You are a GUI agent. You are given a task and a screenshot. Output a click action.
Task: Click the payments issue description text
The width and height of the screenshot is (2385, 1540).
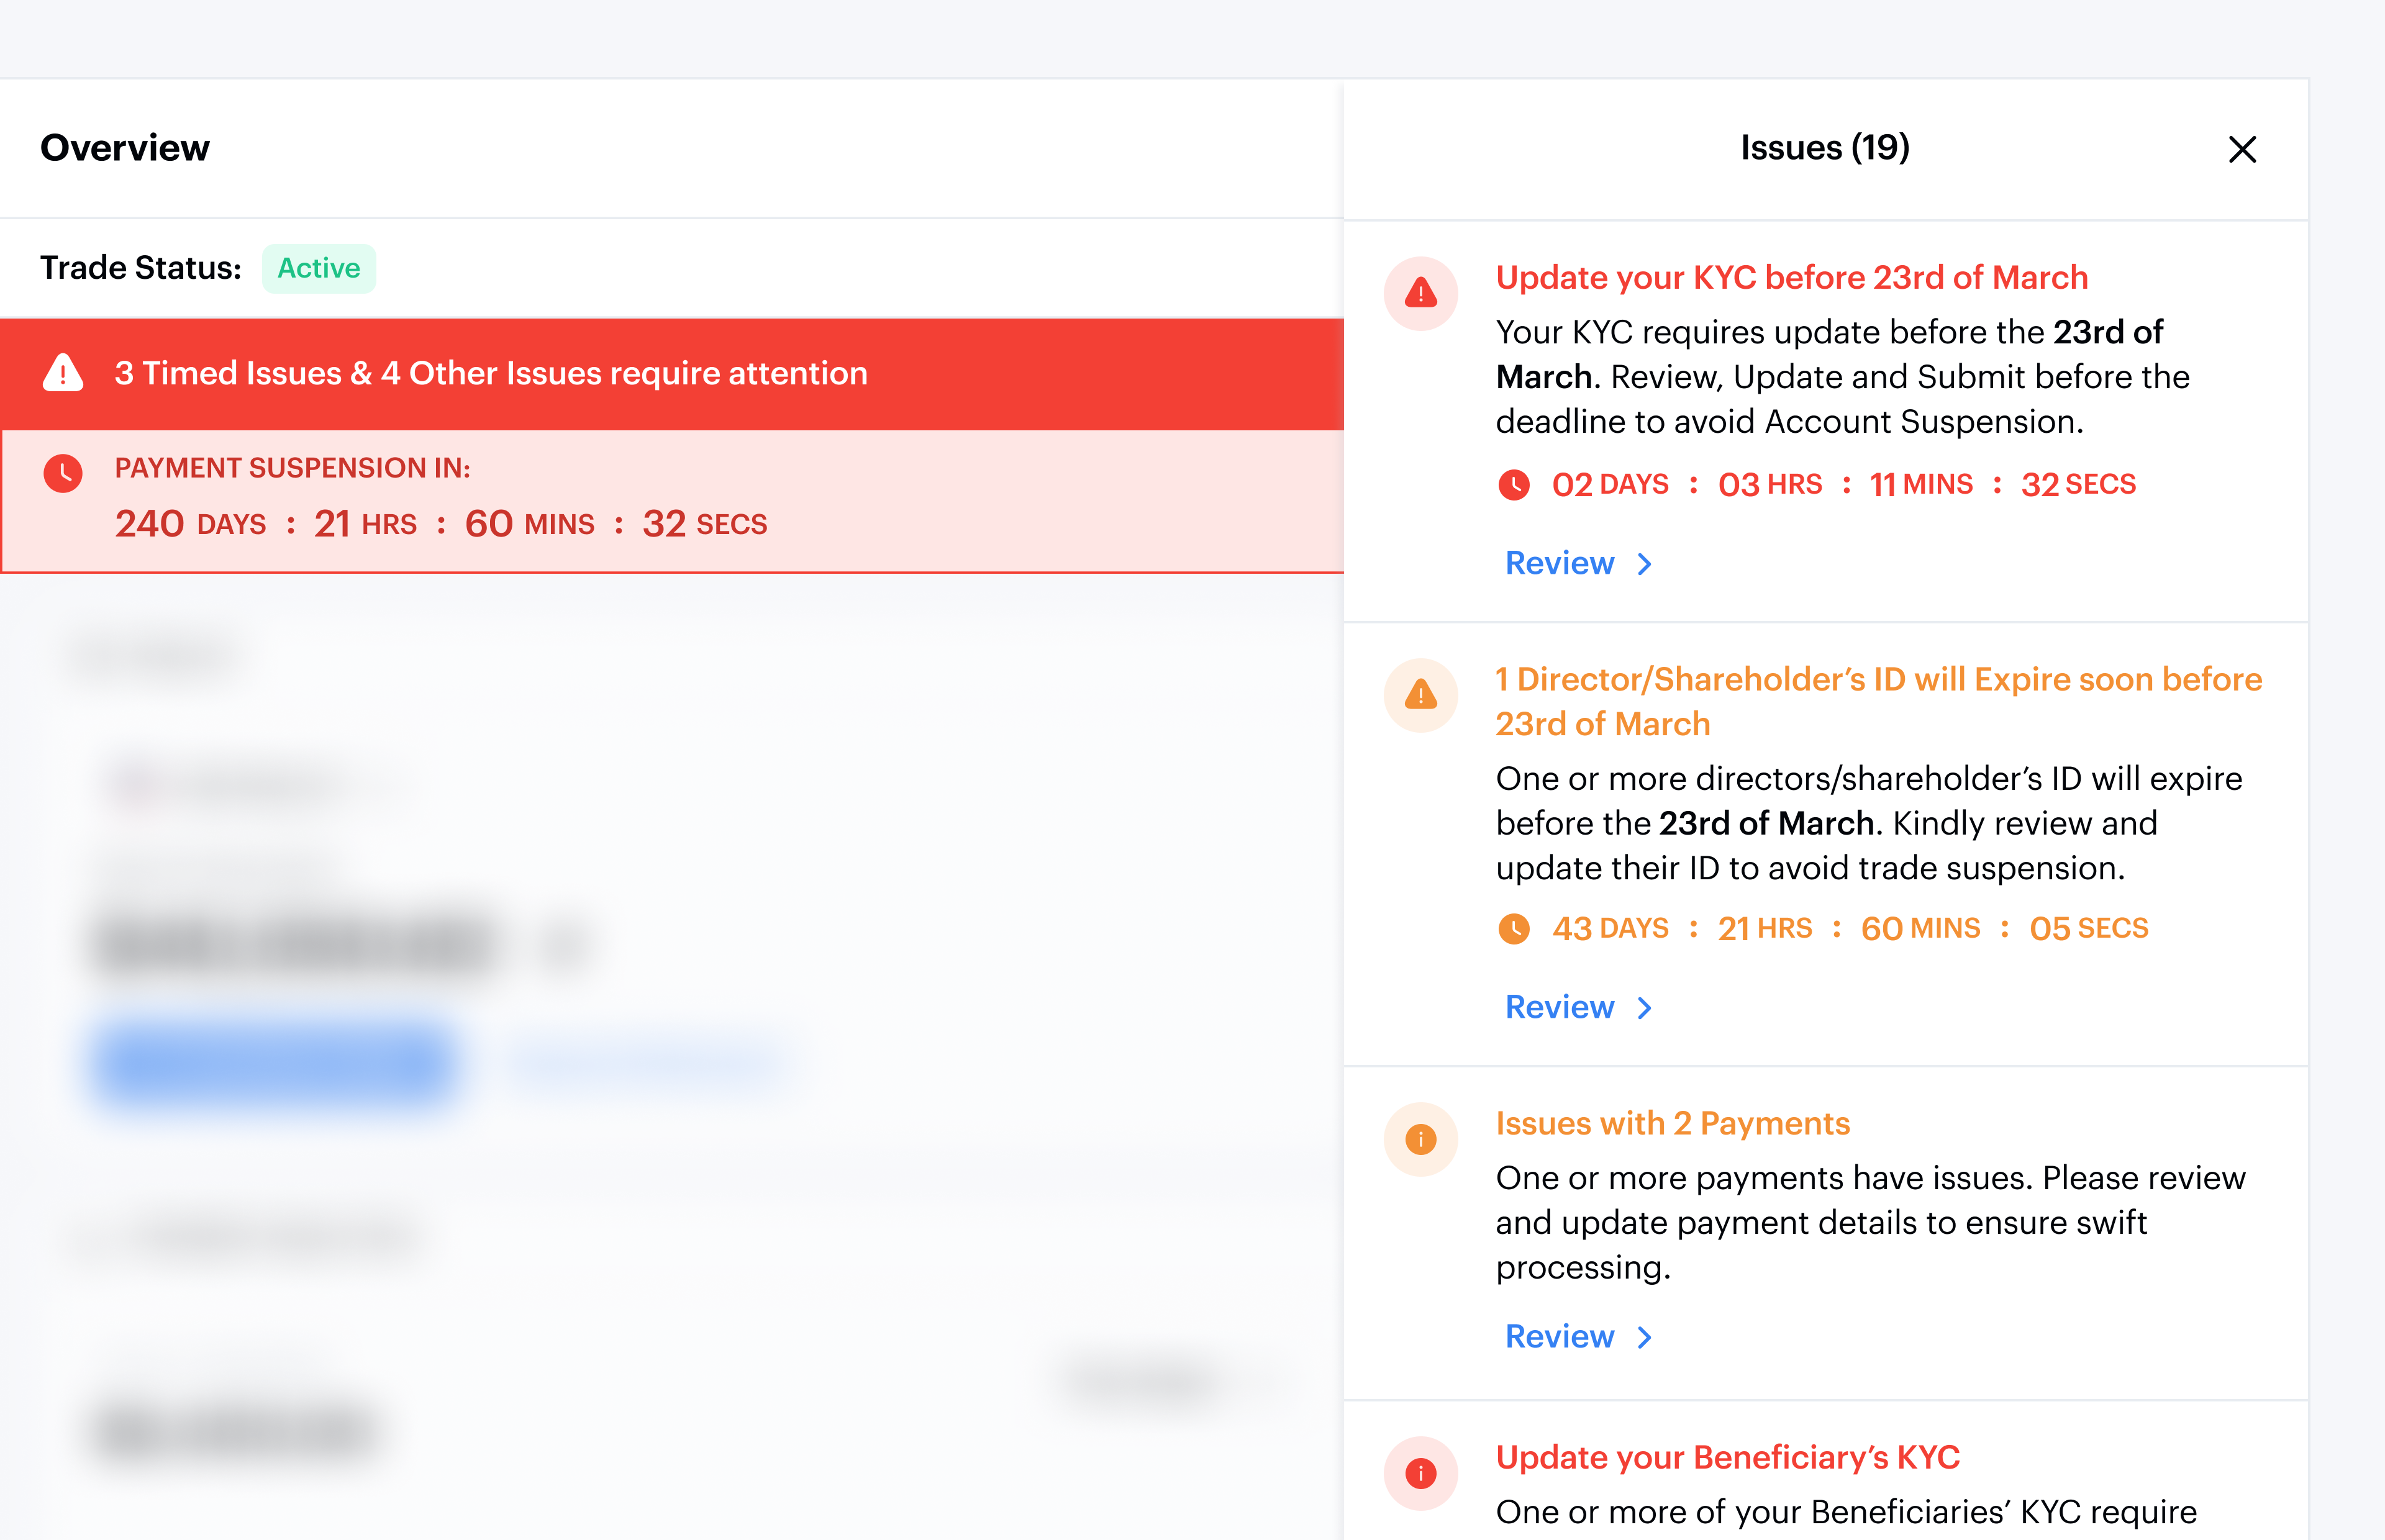(1871, 1223)
